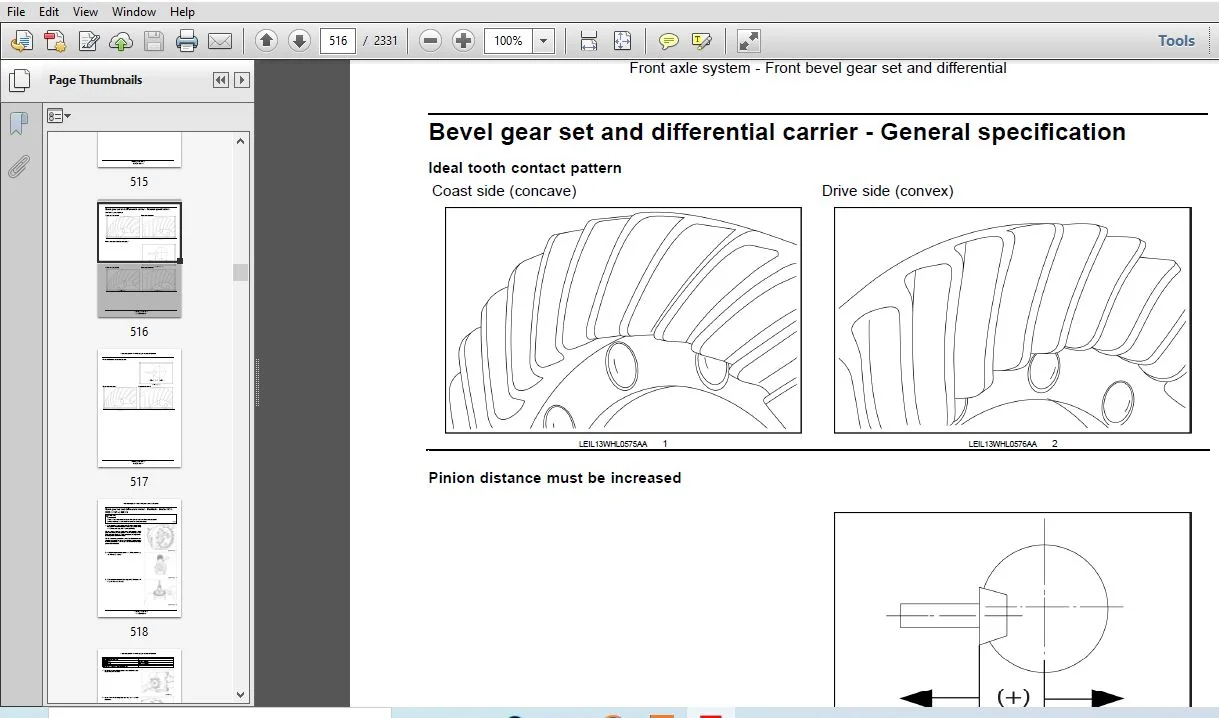The height and width of the screenshot is (718, 1219).
Task: Click the 'Bevel gear set and differential carrier' heading
Action: click(x=777, y=132)
